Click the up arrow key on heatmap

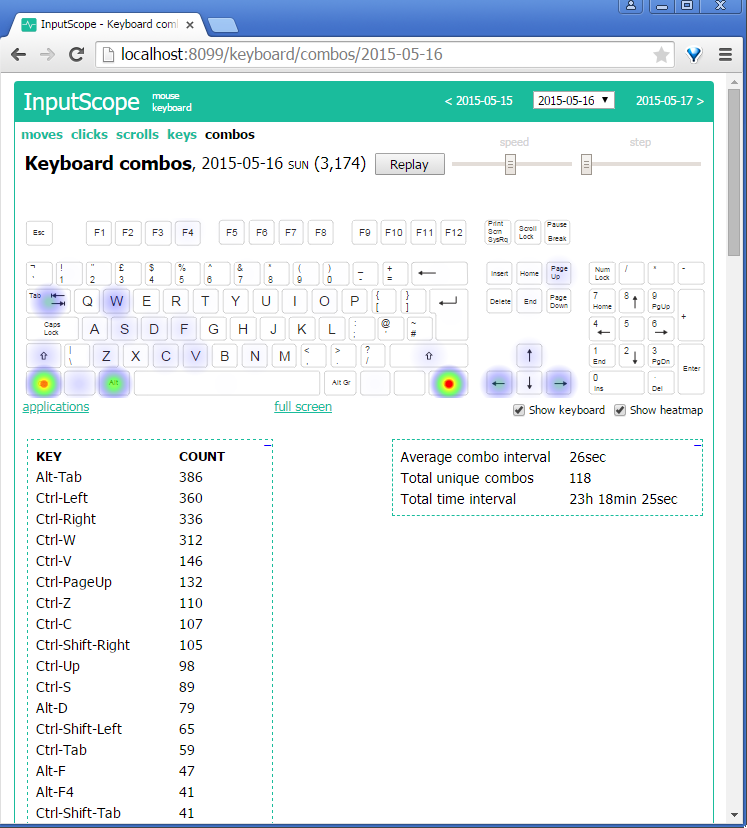point(529,355)
